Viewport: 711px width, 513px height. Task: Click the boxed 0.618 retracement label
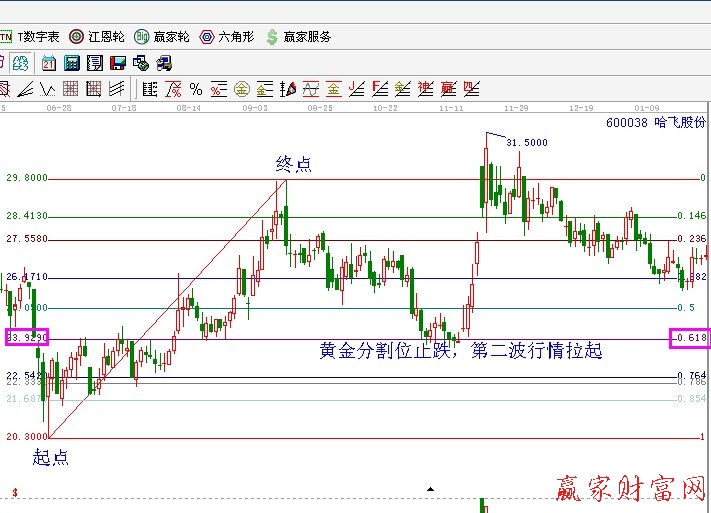coord(690,338)
